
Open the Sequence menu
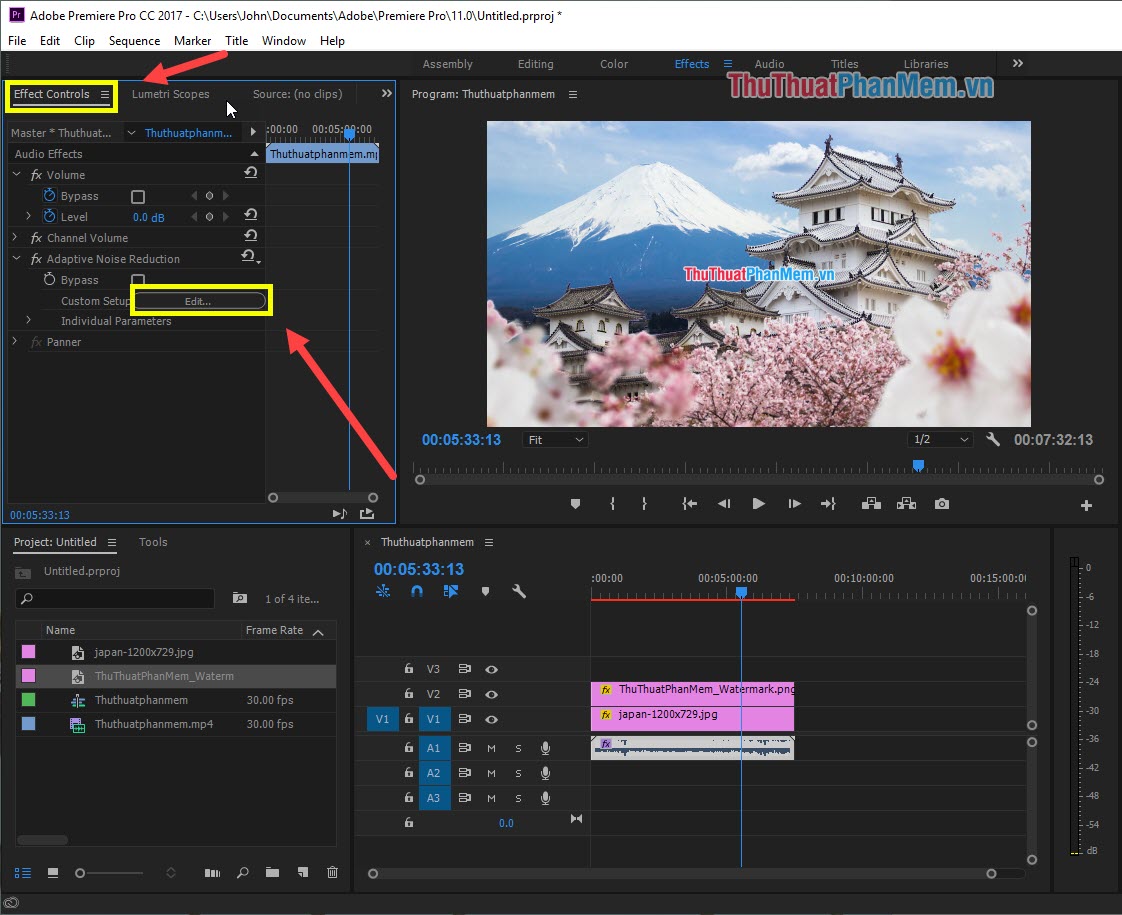click(x=134, y=41)
